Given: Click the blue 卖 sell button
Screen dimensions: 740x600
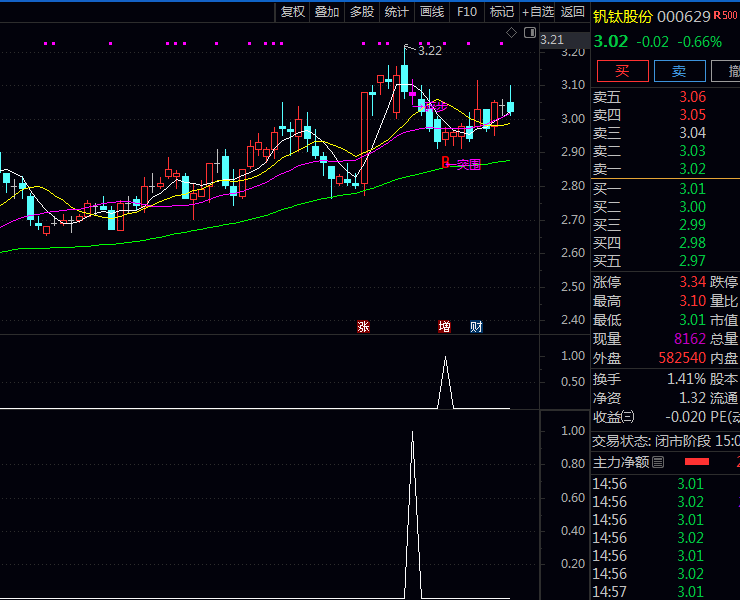Looking at the screenshot, I should tap(679, 70).
